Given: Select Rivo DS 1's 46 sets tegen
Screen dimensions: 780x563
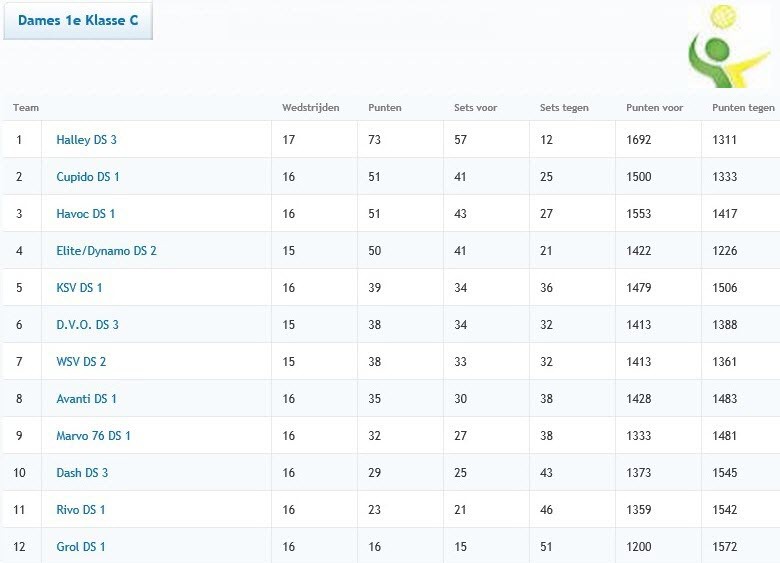Looking at the screenshot, I should [x=546, y=510].
